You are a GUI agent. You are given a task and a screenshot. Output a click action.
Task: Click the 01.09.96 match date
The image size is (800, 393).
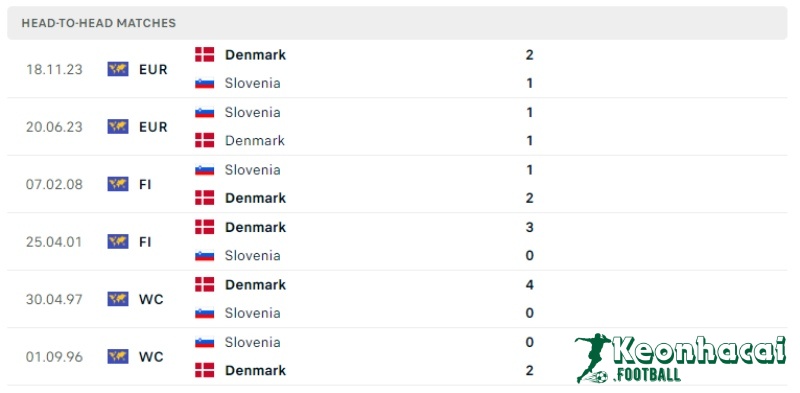coord(55,357)
